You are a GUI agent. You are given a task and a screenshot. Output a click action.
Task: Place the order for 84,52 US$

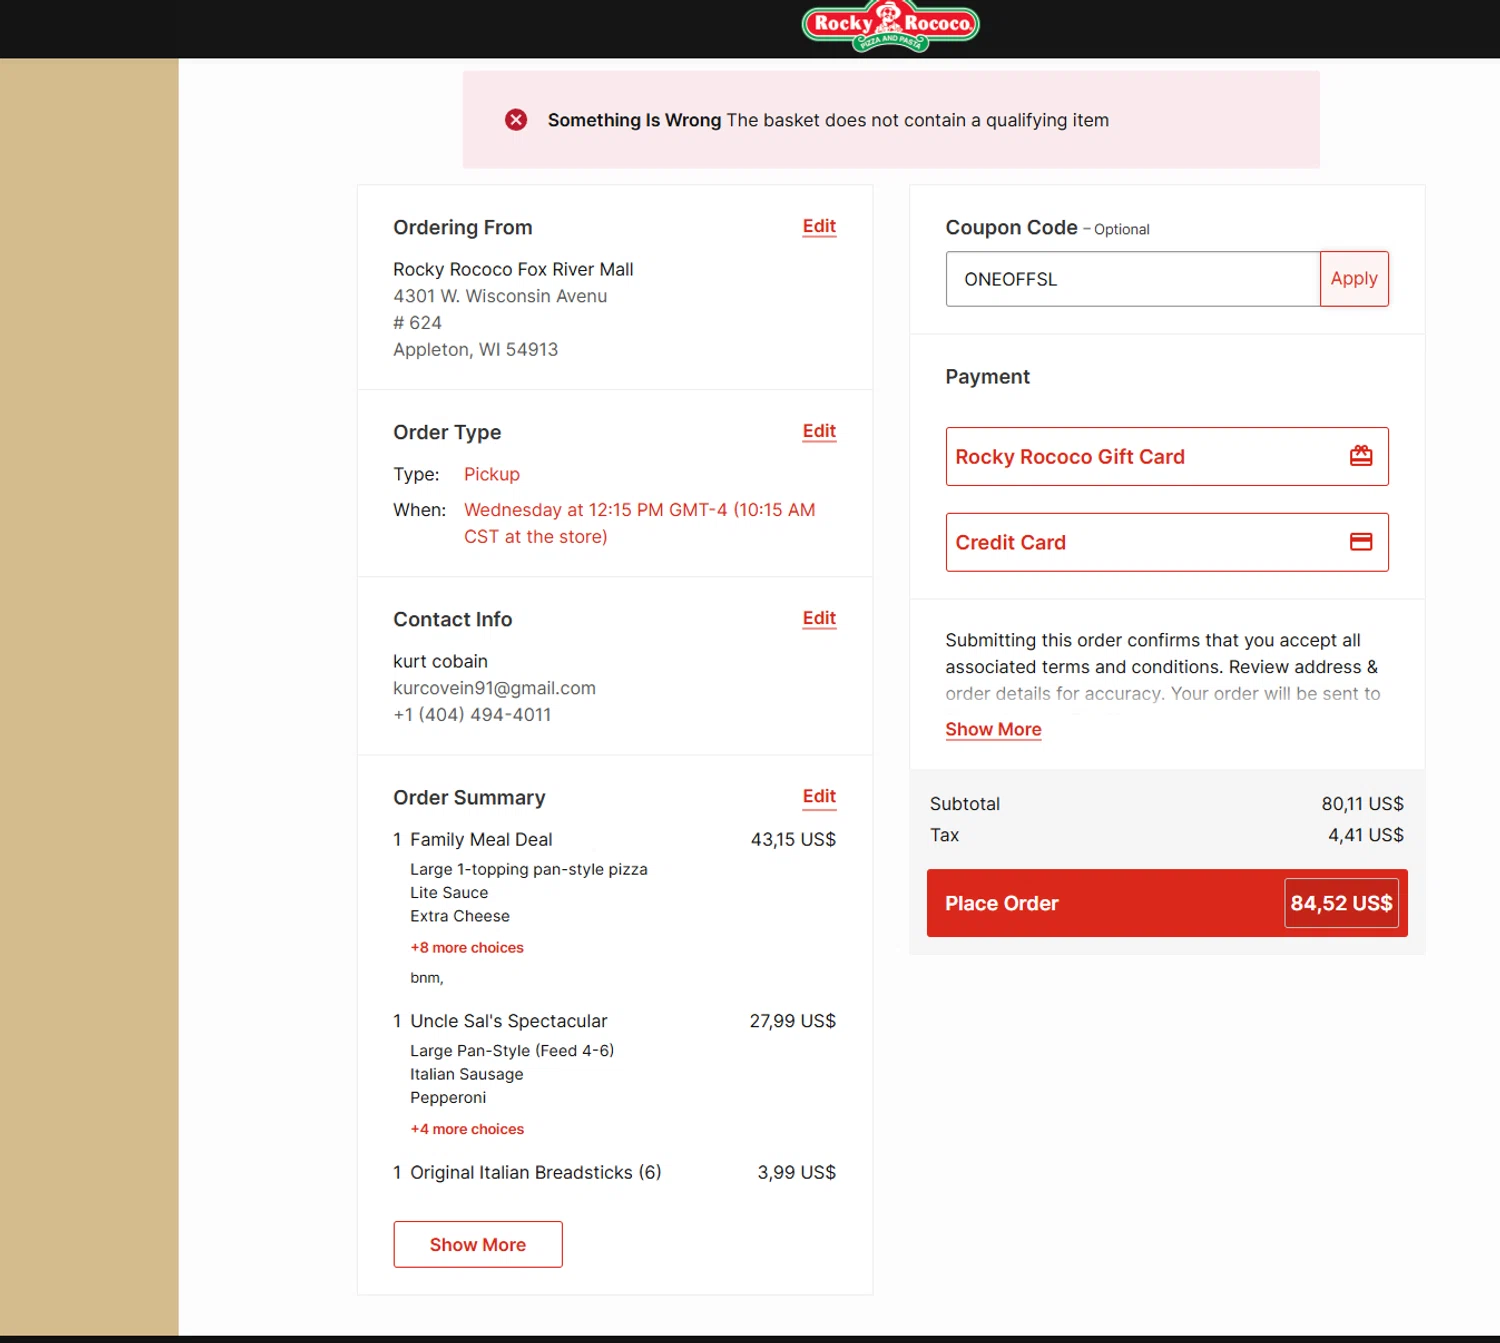pos(1167,903)
